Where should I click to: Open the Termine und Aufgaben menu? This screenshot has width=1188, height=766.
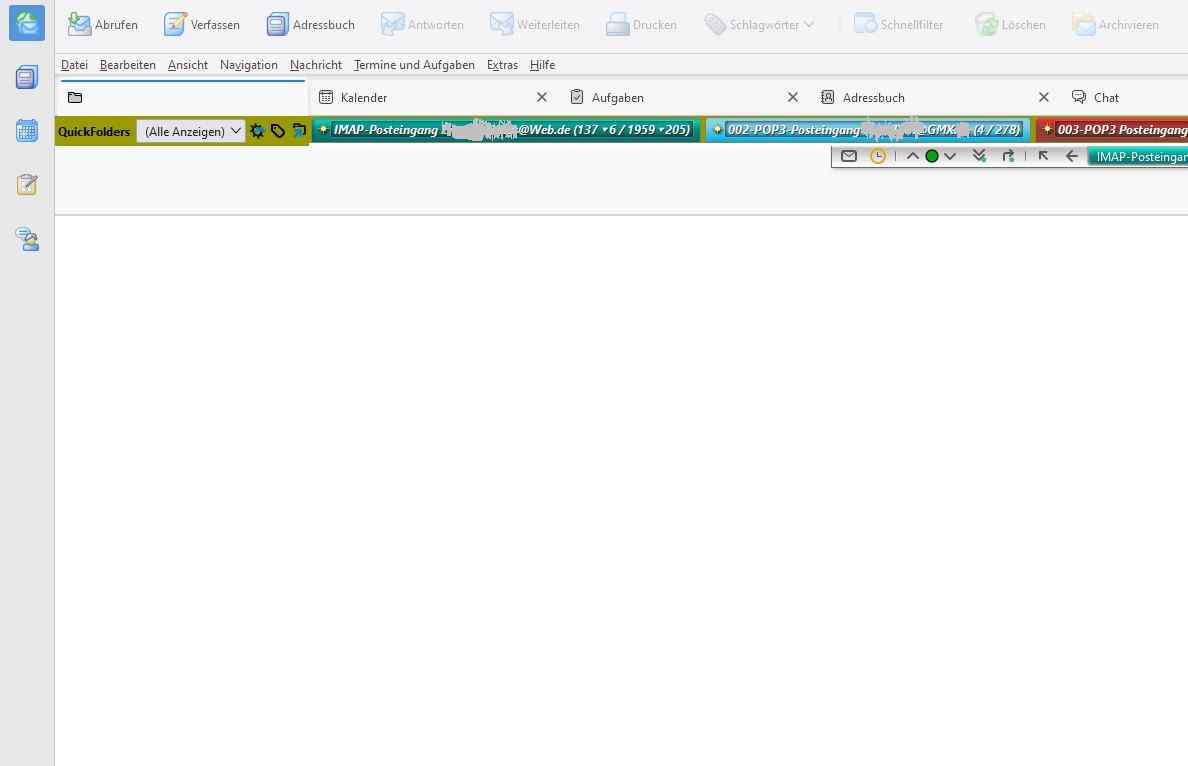point(414,65)
